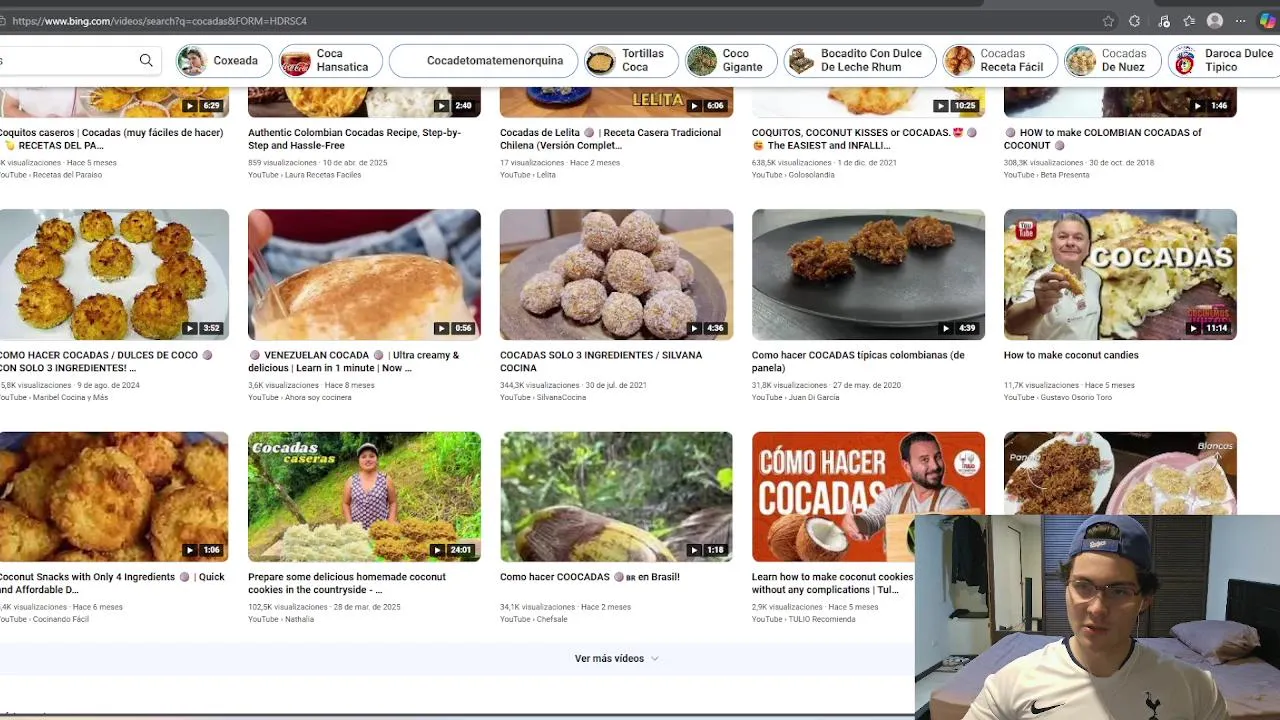The width and height of the screenshot is (1280, 720).
Task: Open browser profile avatar
Action: [x=1215, y=21]
